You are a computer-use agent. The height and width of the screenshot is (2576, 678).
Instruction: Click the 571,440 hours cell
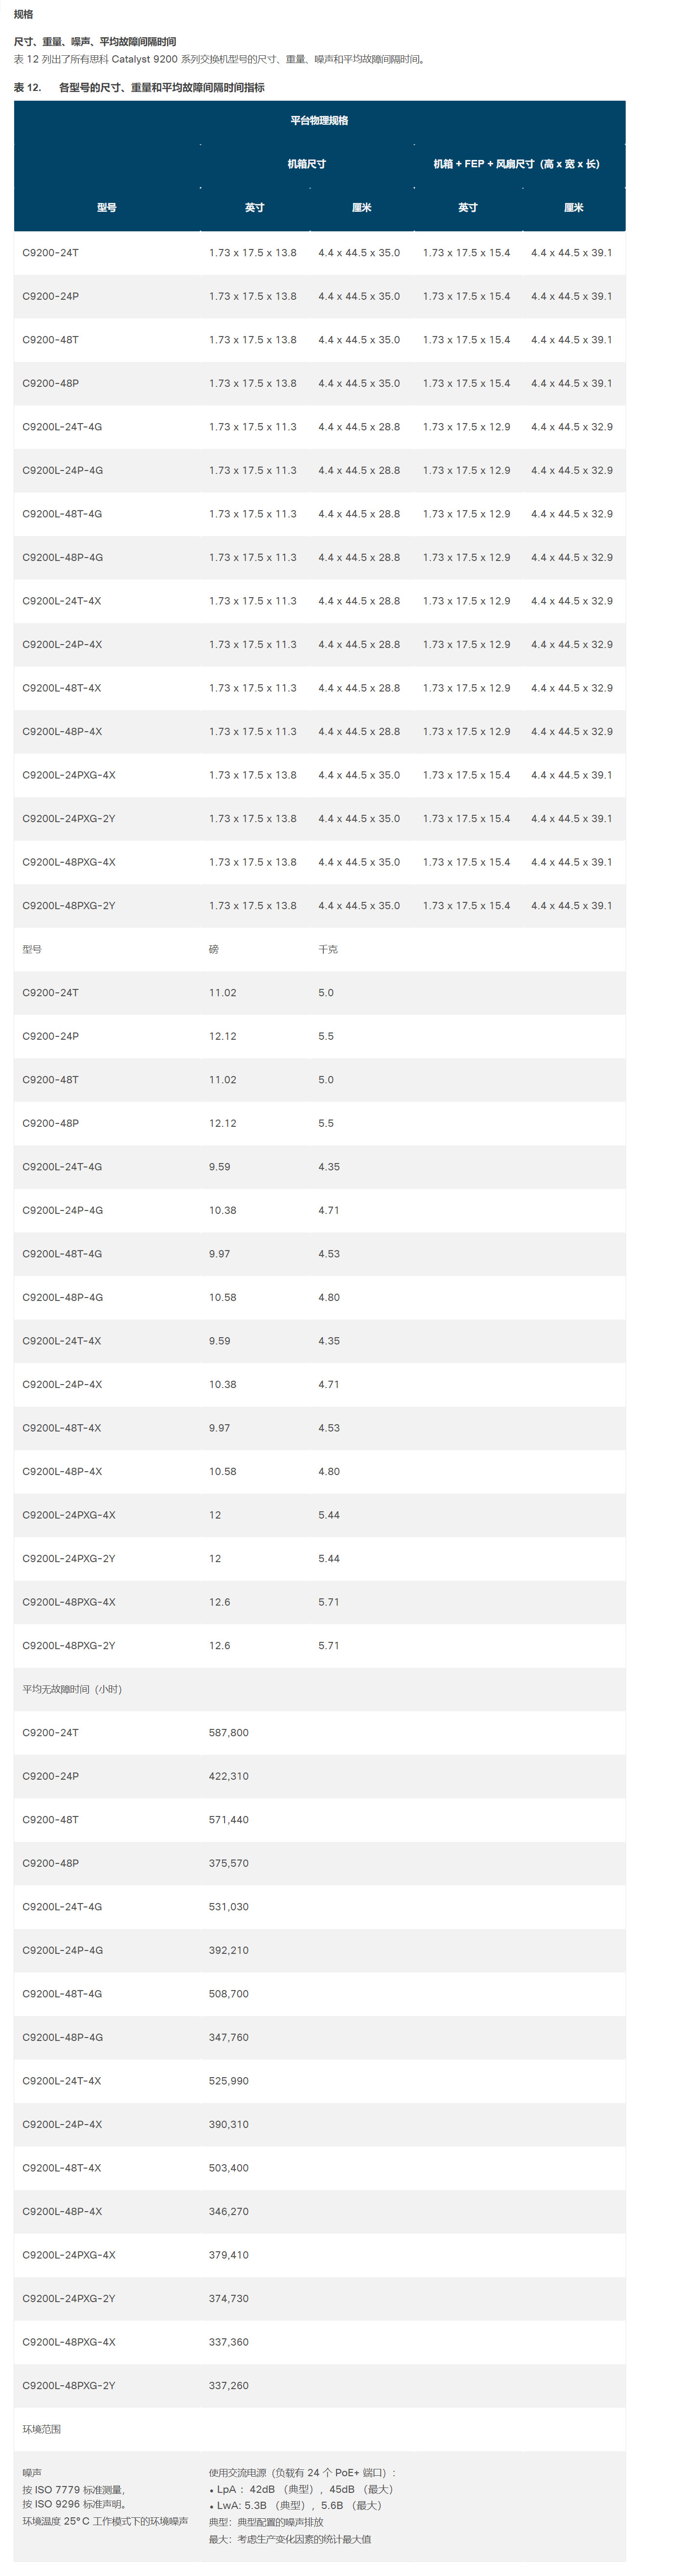229,1820
